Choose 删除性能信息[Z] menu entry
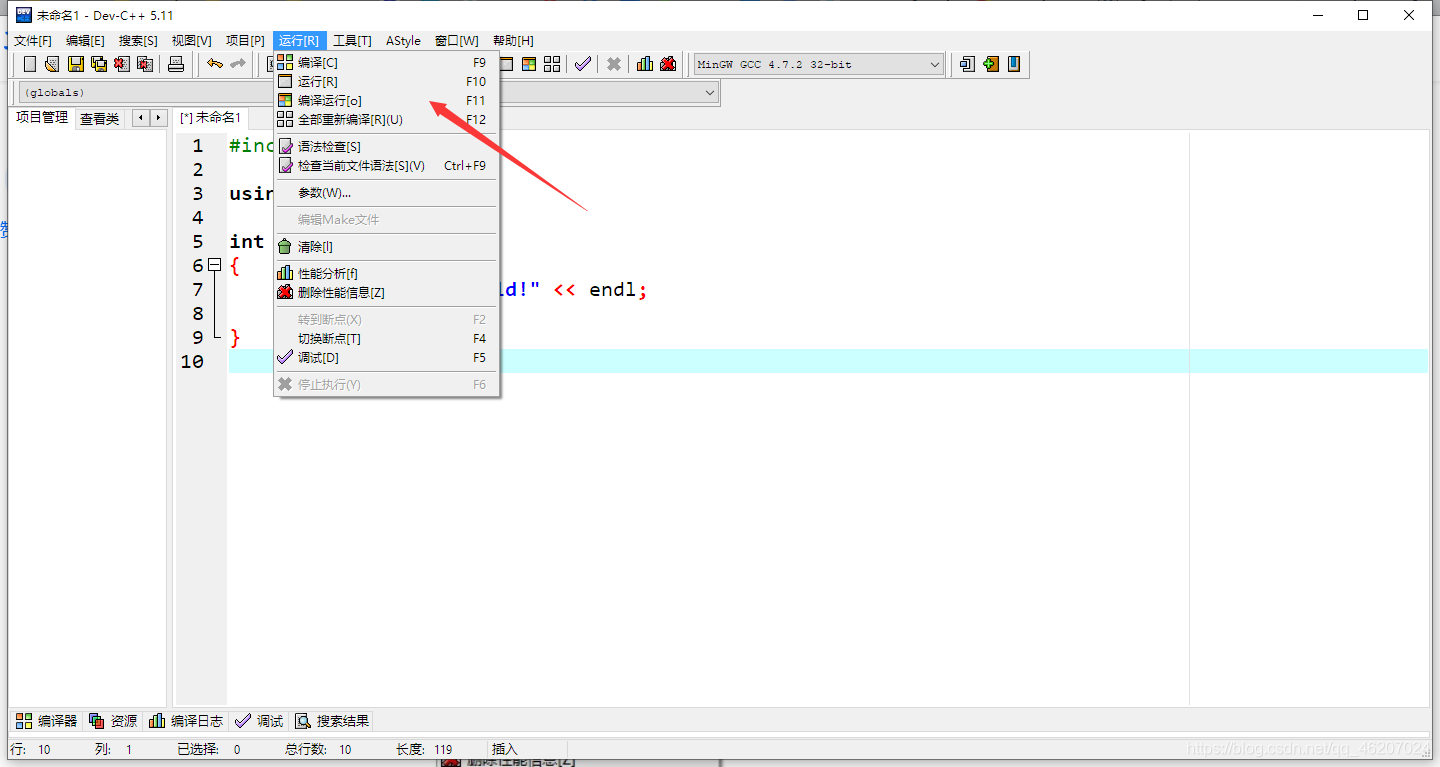The image size is (1440, 767). (x=386, y=292)
